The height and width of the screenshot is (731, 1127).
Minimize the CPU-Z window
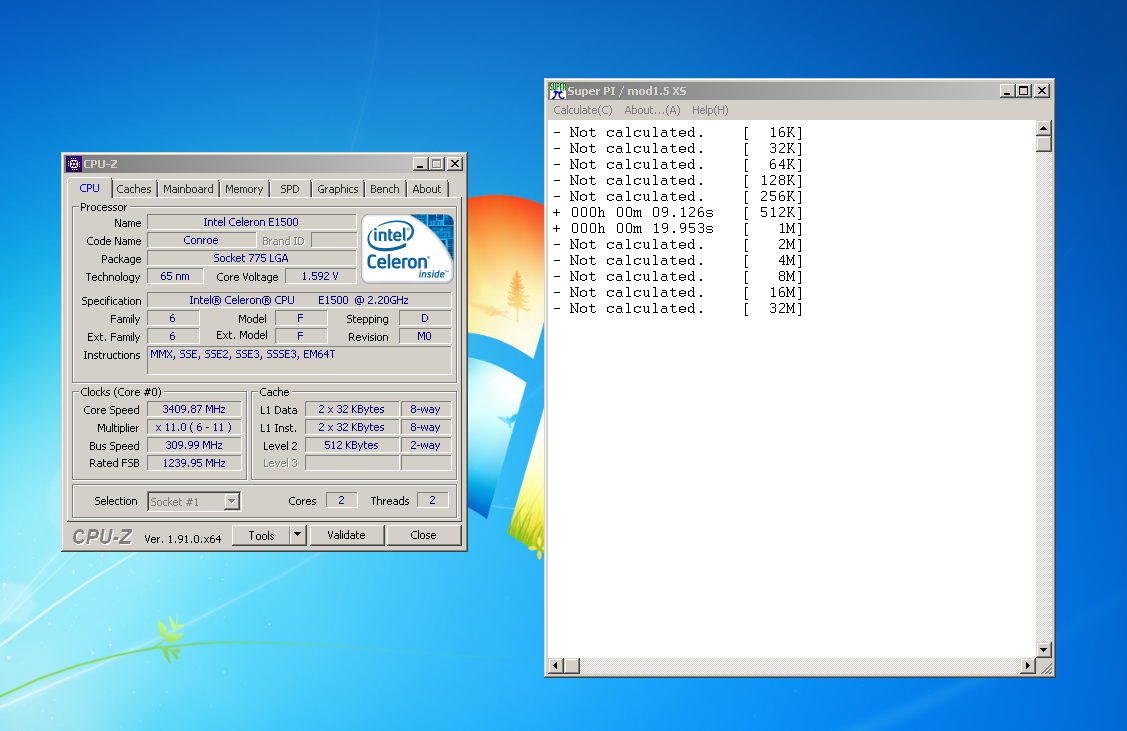421,164
